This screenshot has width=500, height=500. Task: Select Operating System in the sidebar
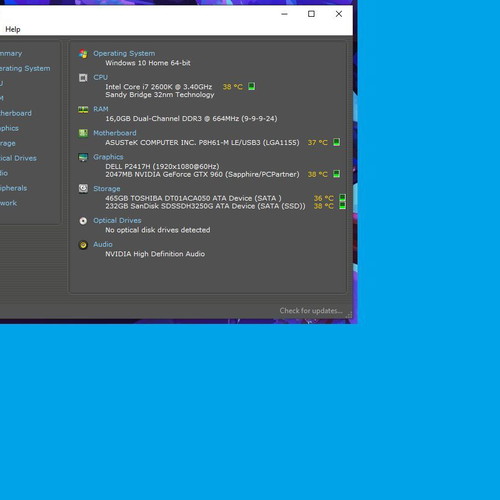[x=24, y=68]
